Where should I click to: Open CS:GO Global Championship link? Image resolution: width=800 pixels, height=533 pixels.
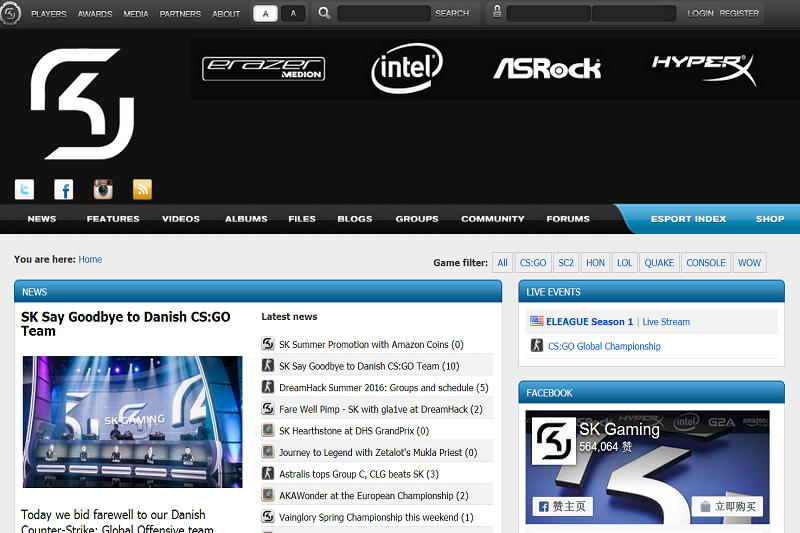604,346
